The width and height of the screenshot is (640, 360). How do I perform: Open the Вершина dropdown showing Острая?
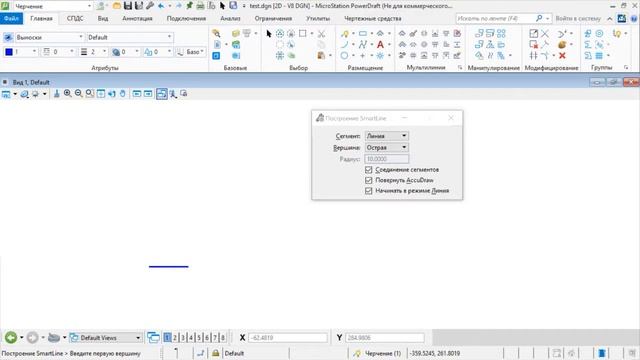point(386,147)
